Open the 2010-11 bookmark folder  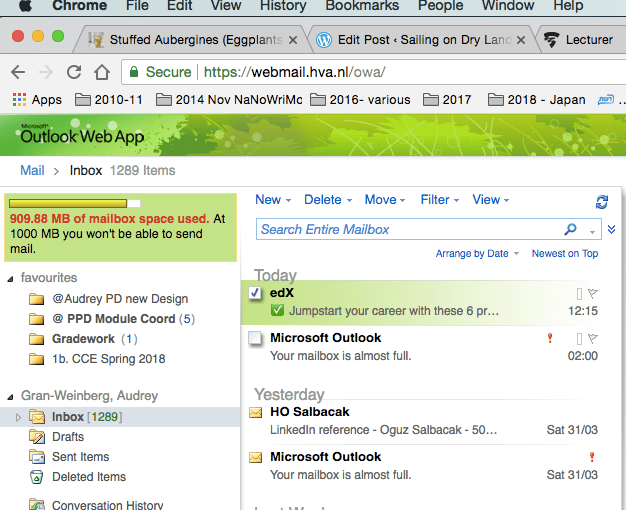click(109, 99)
